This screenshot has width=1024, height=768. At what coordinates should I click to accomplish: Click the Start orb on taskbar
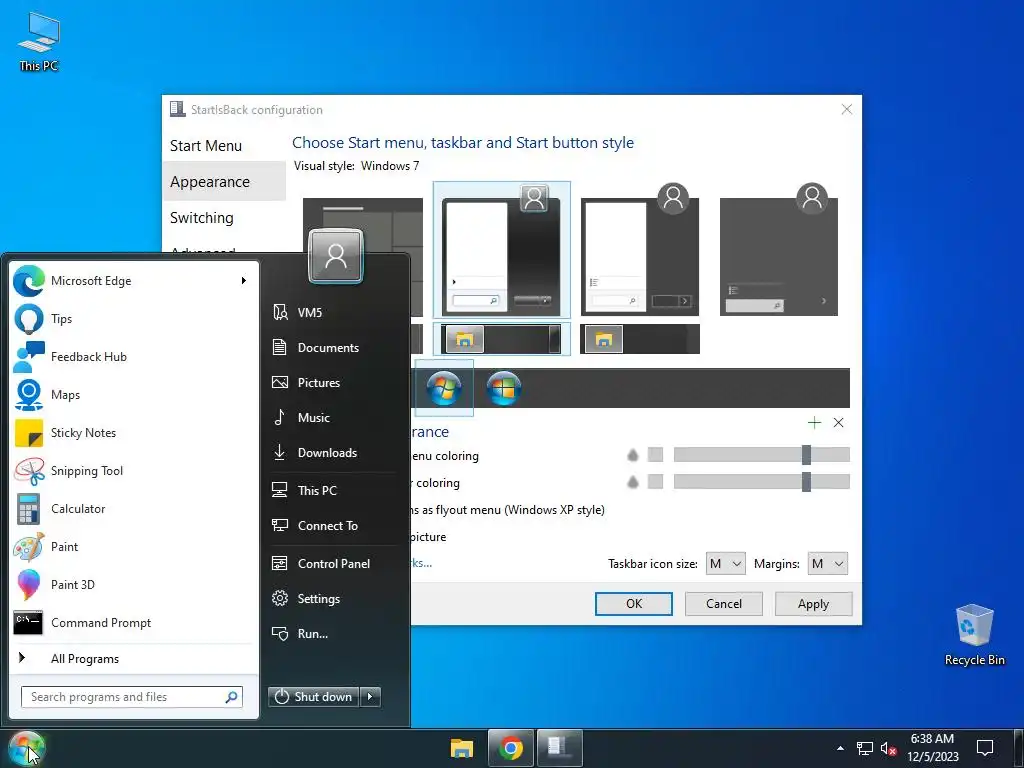[x=27, y=748]
